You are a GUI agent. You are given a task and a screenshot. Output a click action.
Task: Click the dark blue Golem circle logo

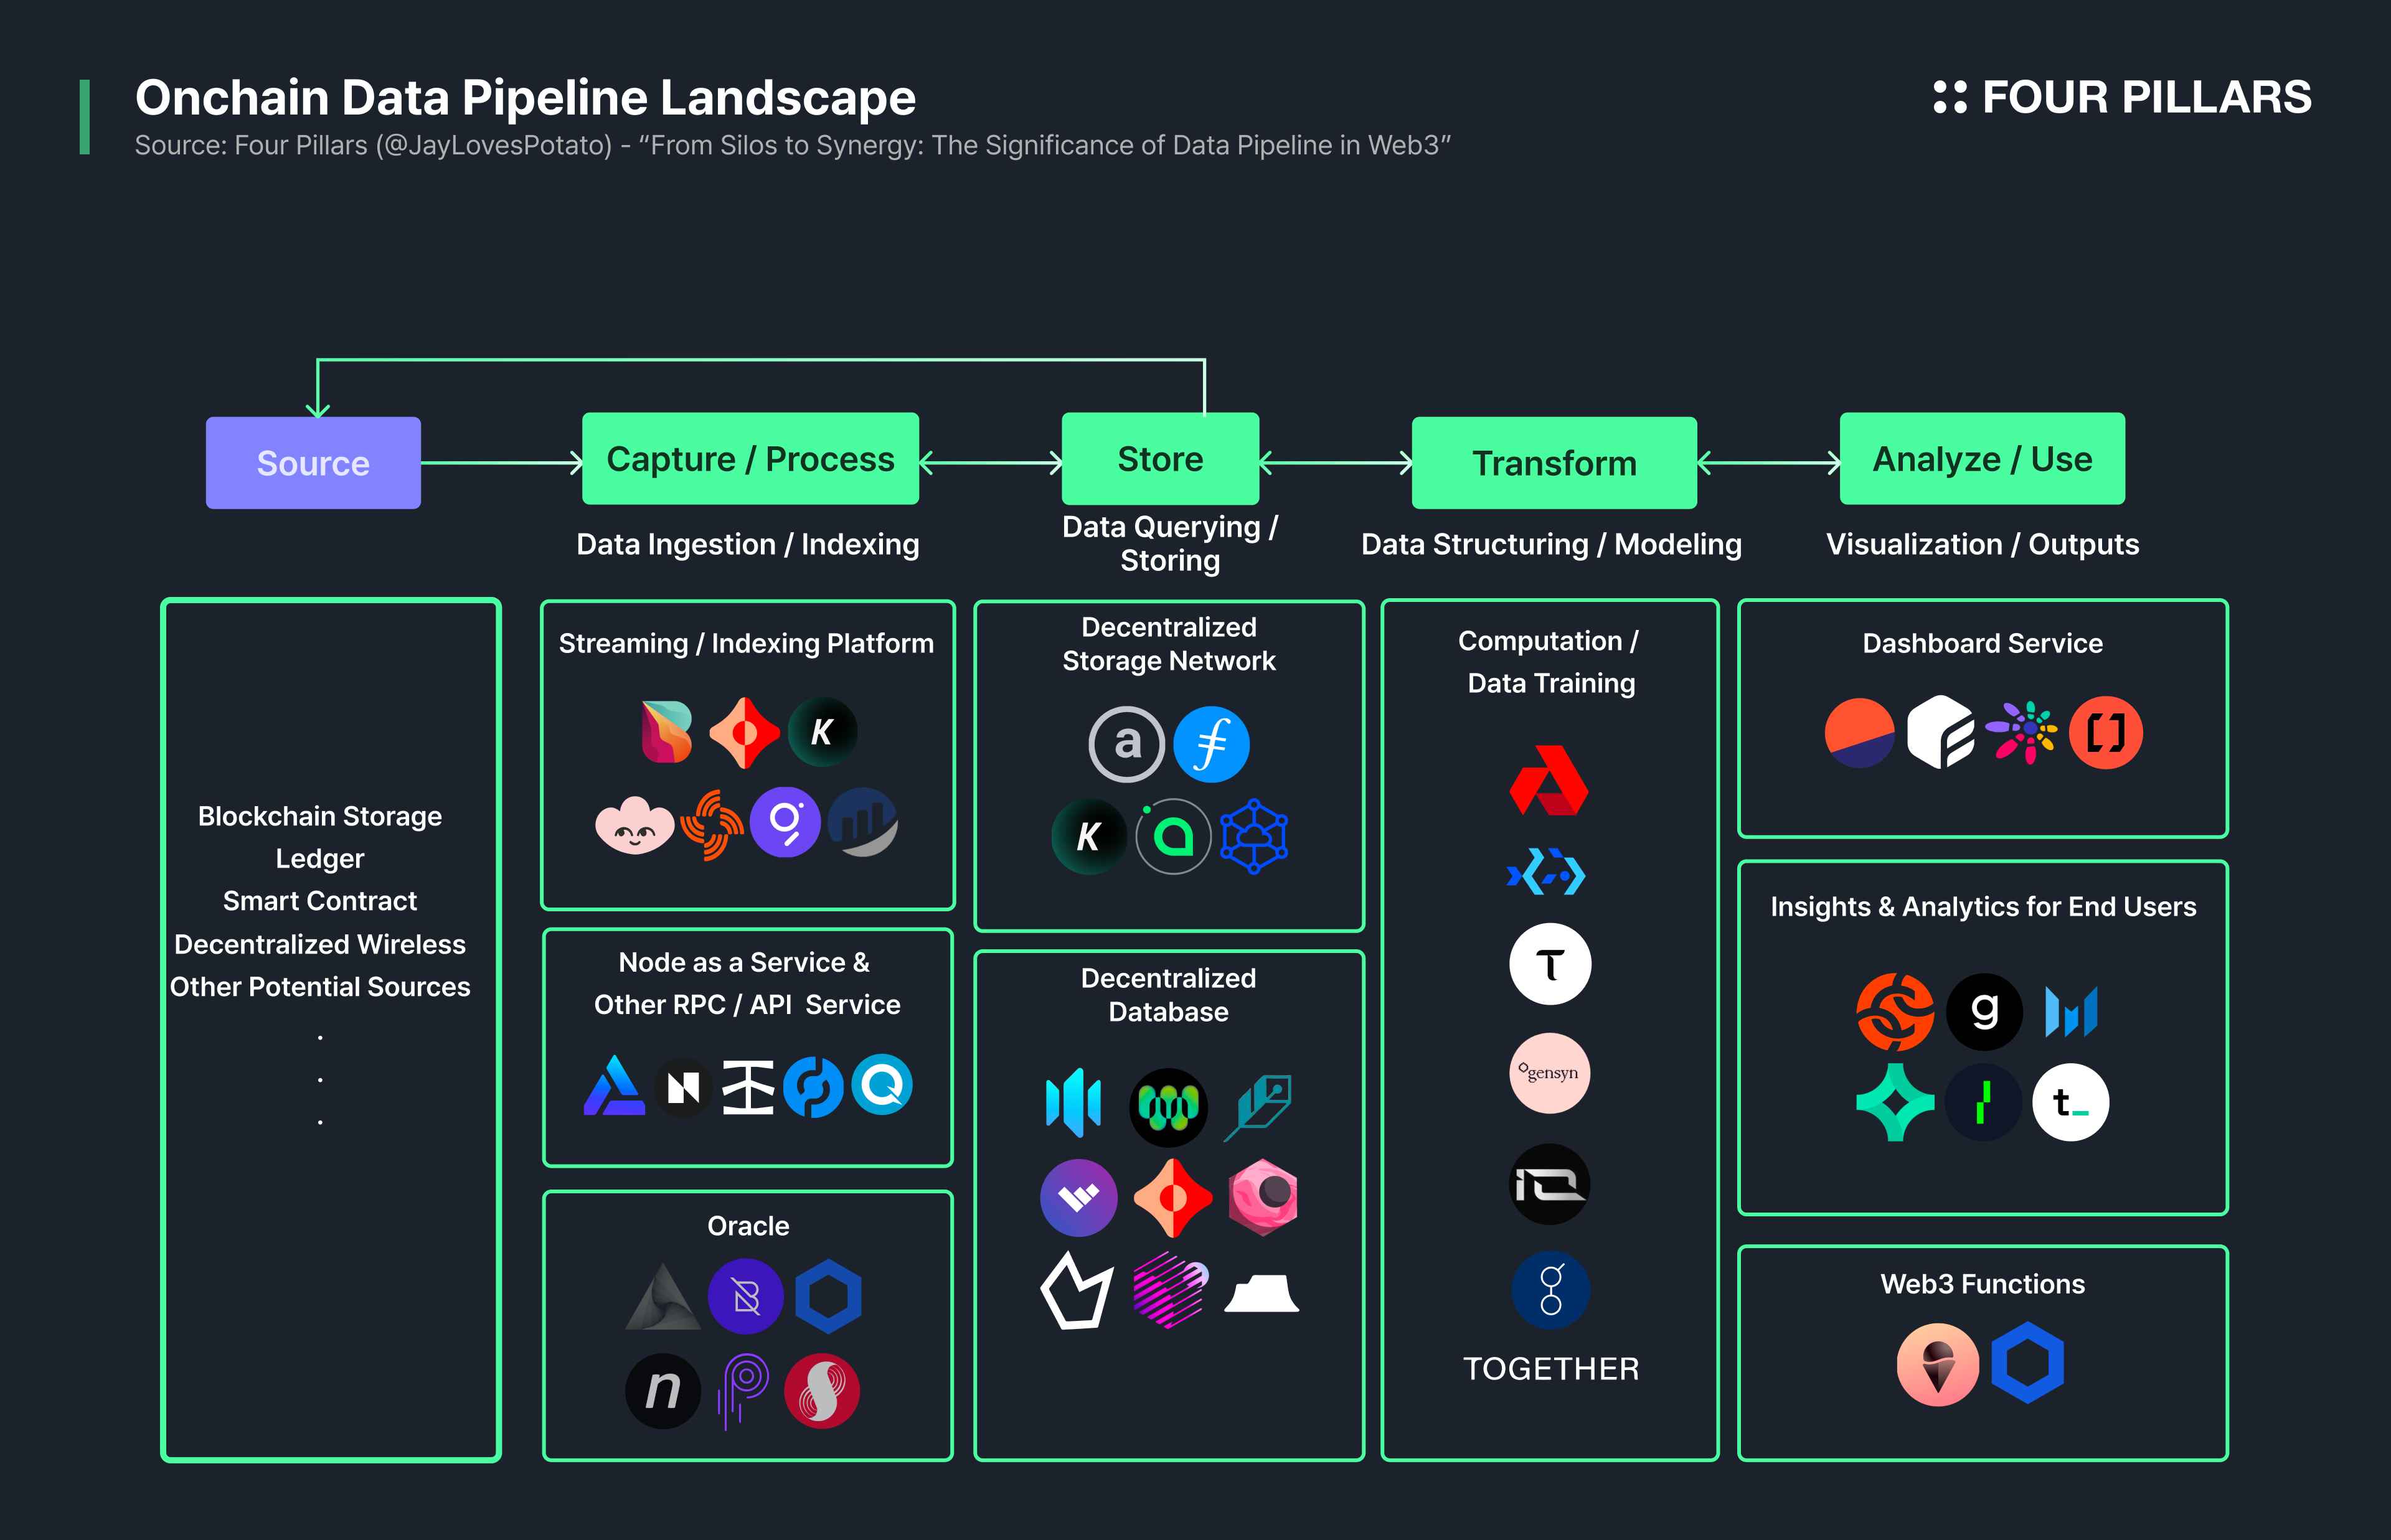pos(1551,1290)
